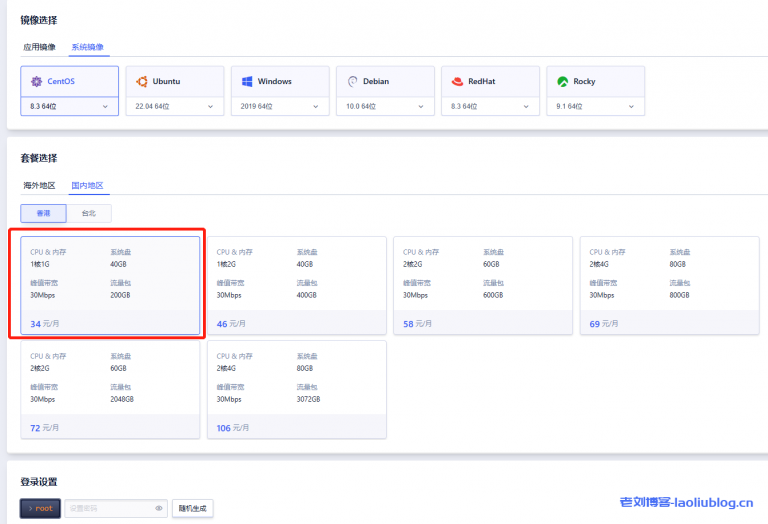The width and height of the screenshot is (768, 524).
Task: Switch to 海外地区 tab
Action: pos(40,185)
